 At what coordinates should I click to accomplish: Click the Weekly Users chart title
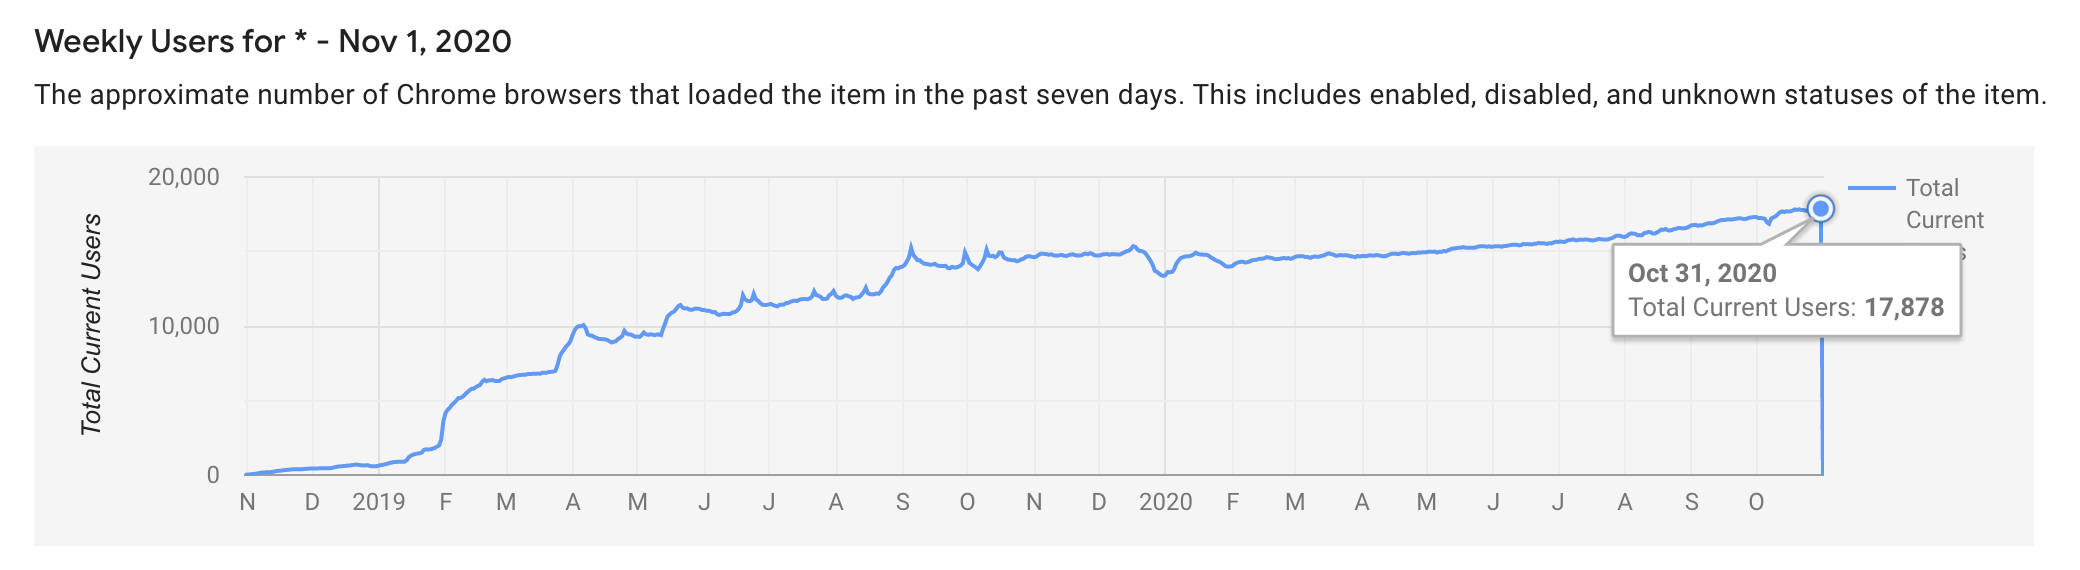[273, 41]
